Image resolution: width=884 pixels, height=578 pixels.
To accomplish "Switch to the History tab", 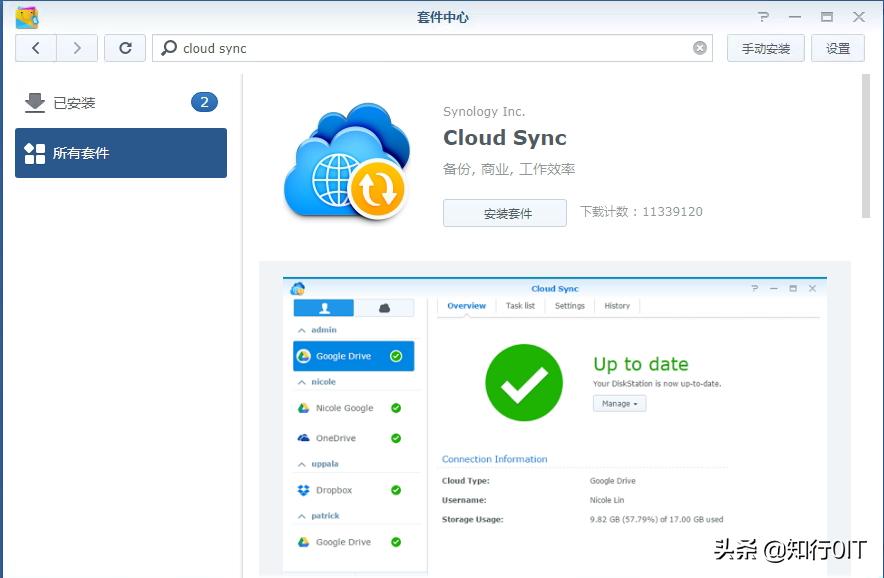I will click(x=617, y=307).
